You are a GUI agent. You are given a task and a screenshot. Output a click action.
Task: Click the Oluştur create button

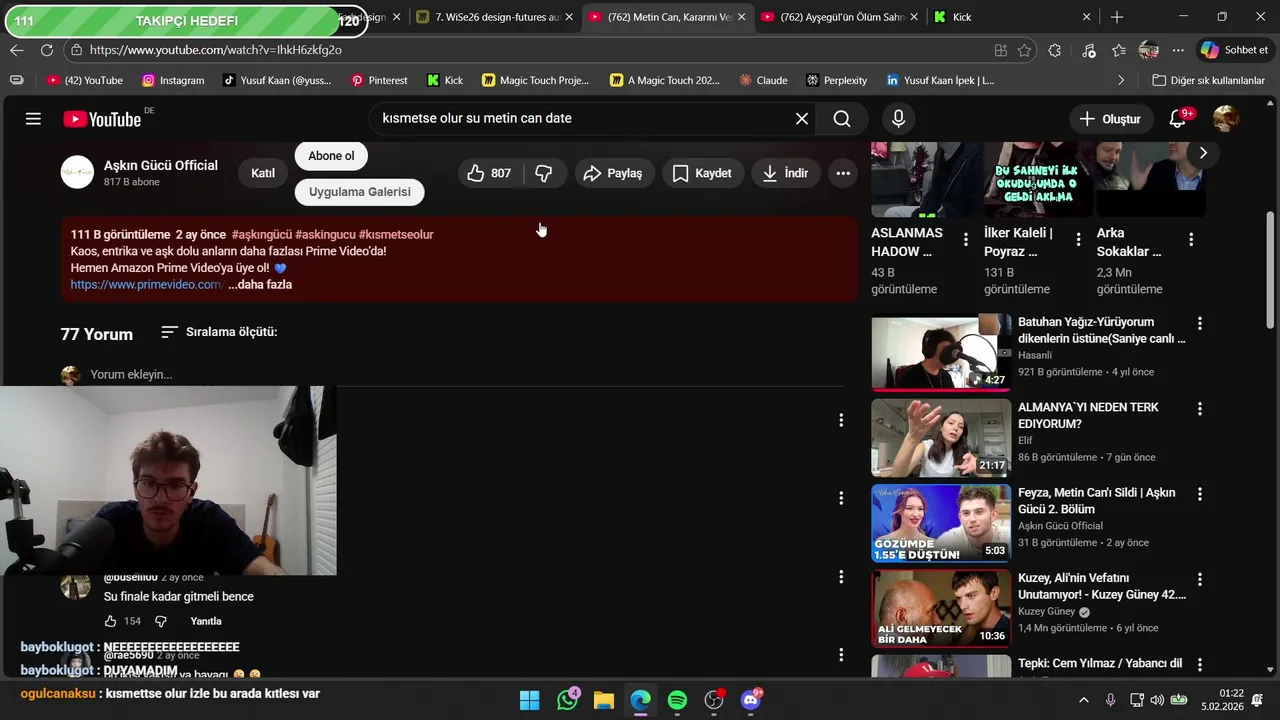point(1110,119)
